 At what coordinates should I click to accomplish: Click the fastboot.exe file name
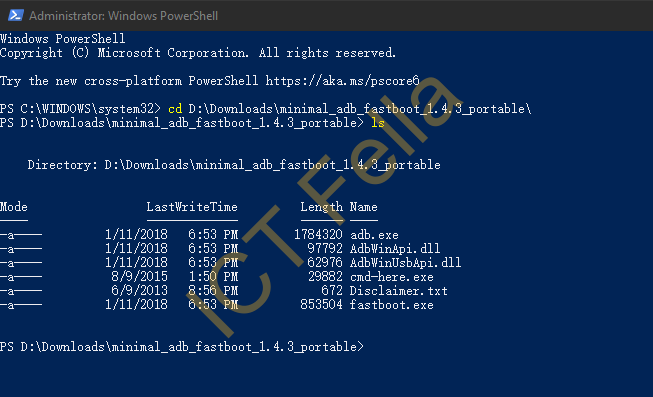(391, 305)
